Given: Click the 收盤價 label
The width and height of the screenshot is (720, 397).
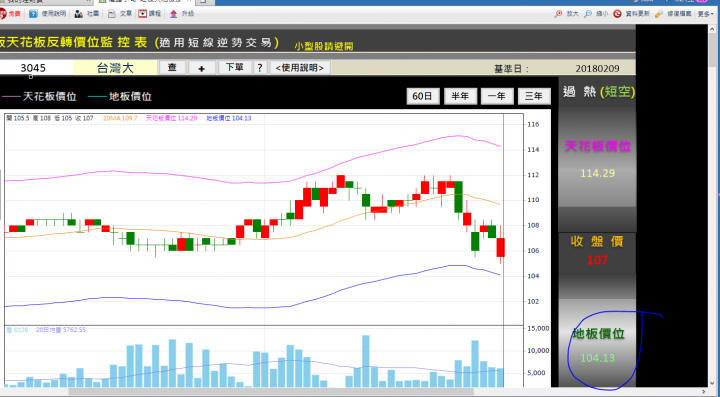Looking at the screenshot, I should pos(597,241).
